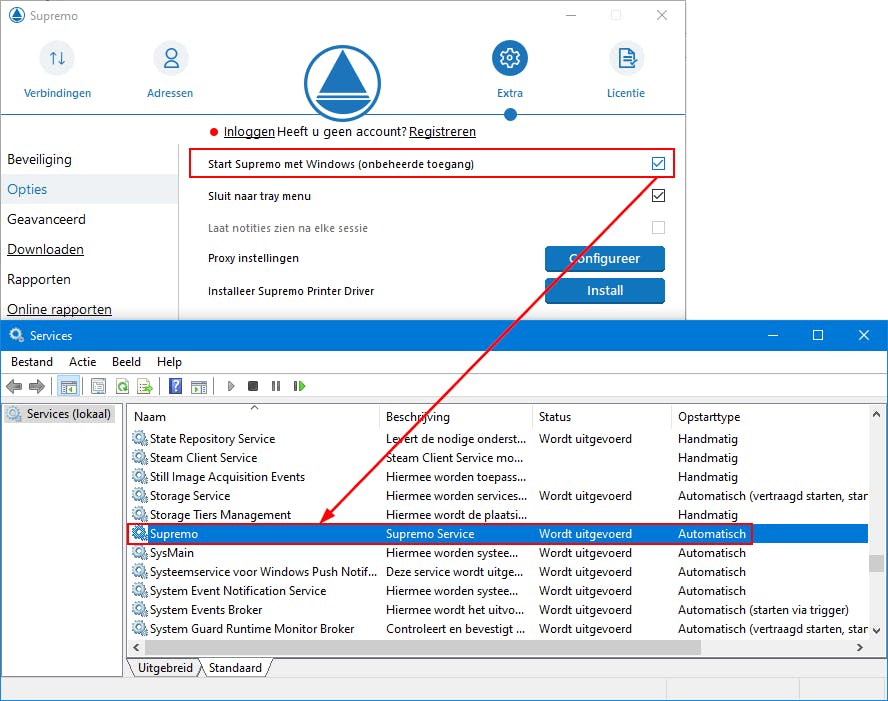Image resolution: width=888 pixels, height=701 pixels.
Task: Select the Storage Service row
Action: tap(190, 496)
